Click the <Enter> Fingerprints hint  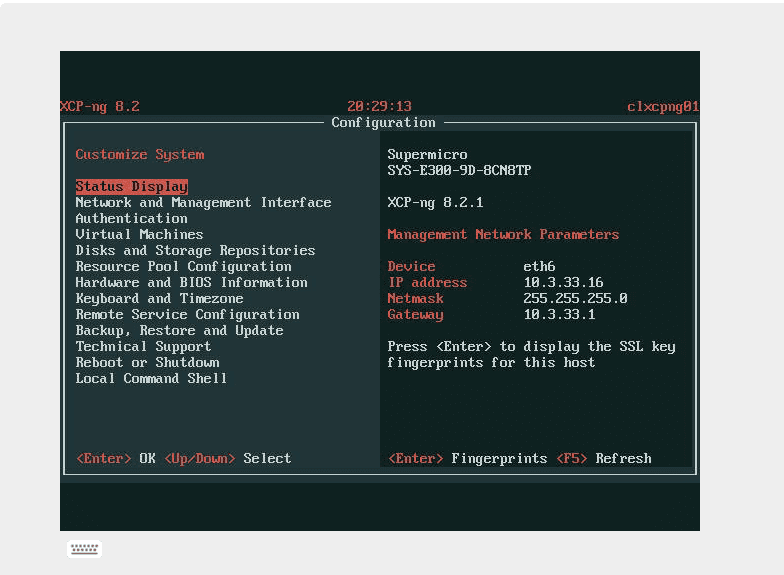click(x=468, y=458)
